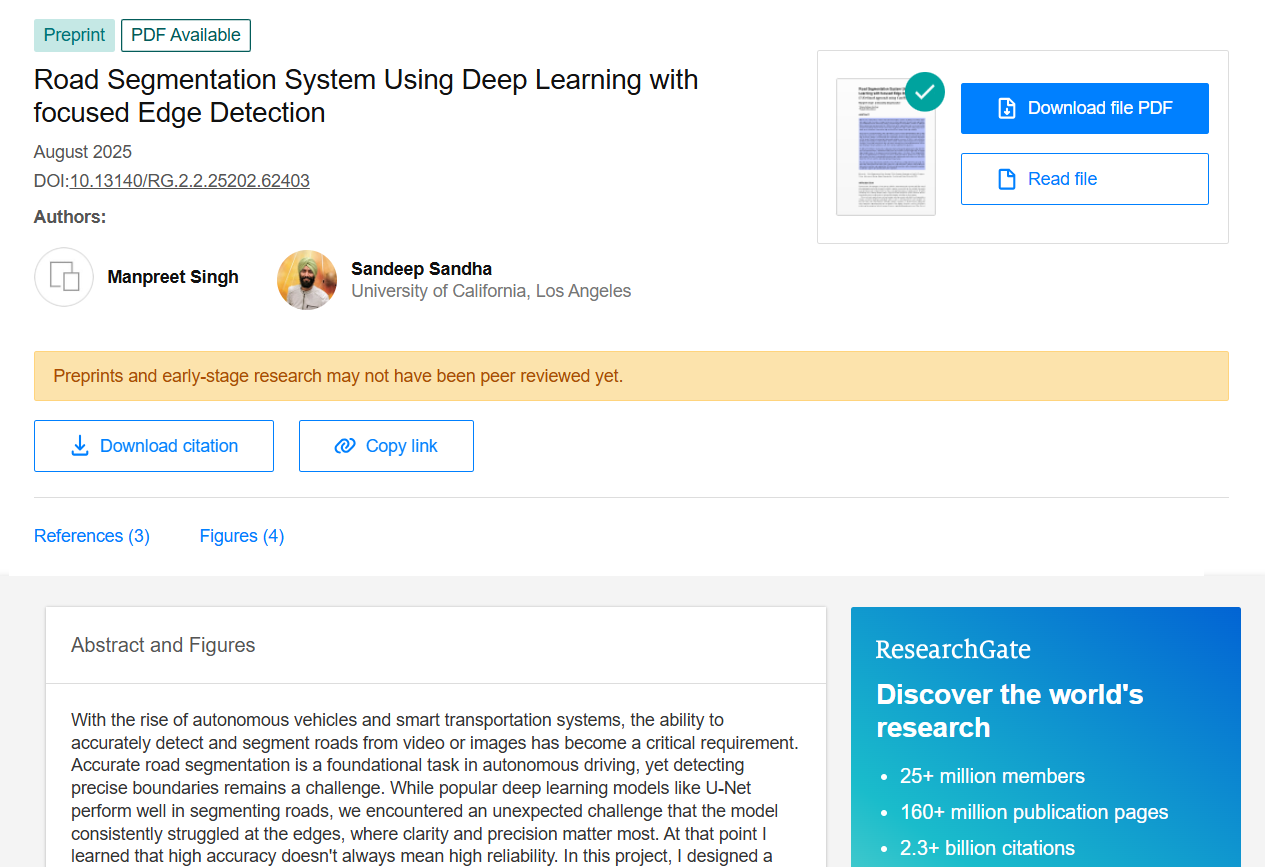Viewport: 1265px width, 867px height.
Task: Open the DOI 10.13140/RG.2.2.25202.62403 link
Action: (189, 181)
